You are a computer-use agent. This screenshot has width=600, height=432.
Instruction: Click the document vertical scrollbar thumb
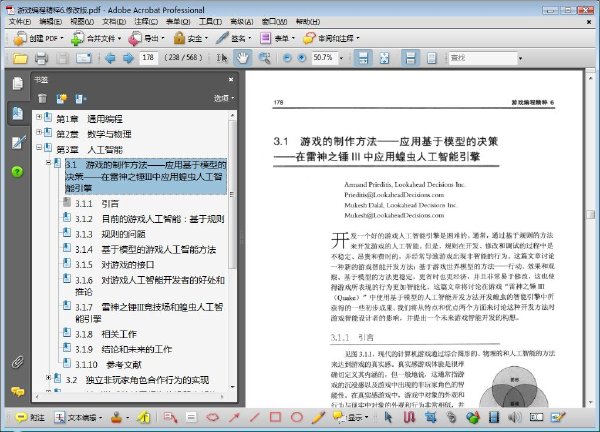coord(590,214)
